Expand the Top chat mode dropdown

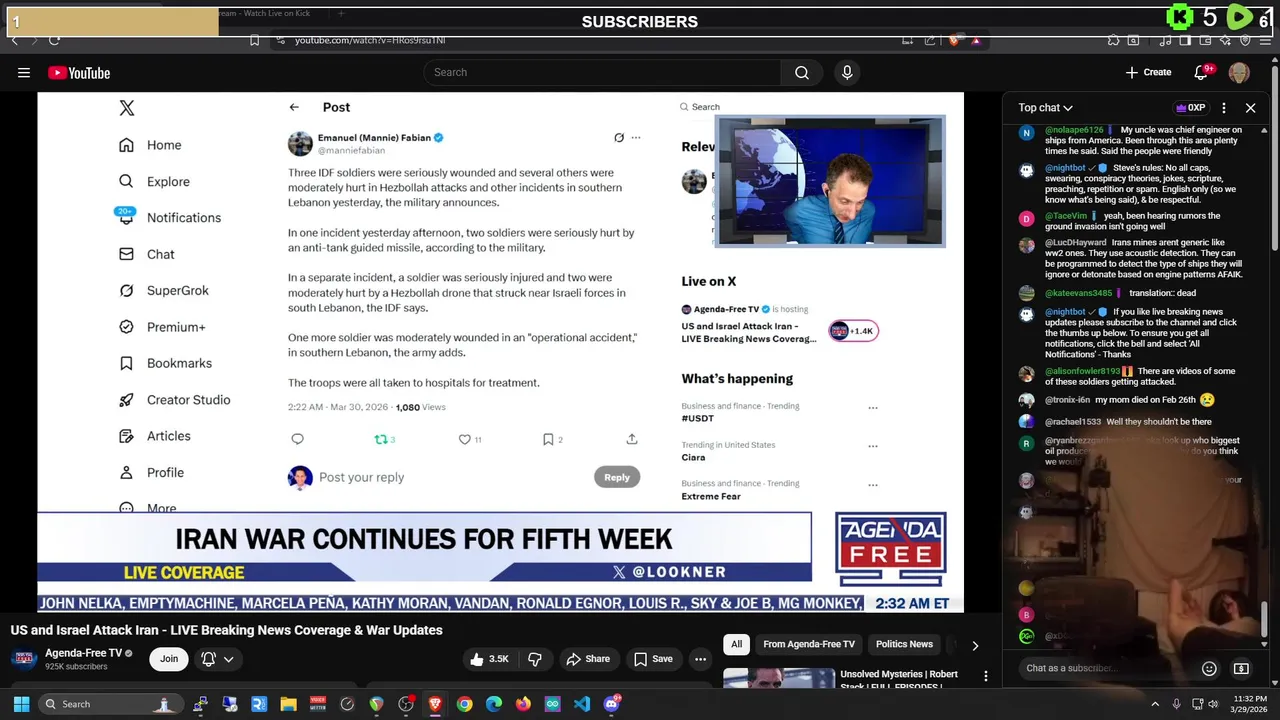point(1045,108)
